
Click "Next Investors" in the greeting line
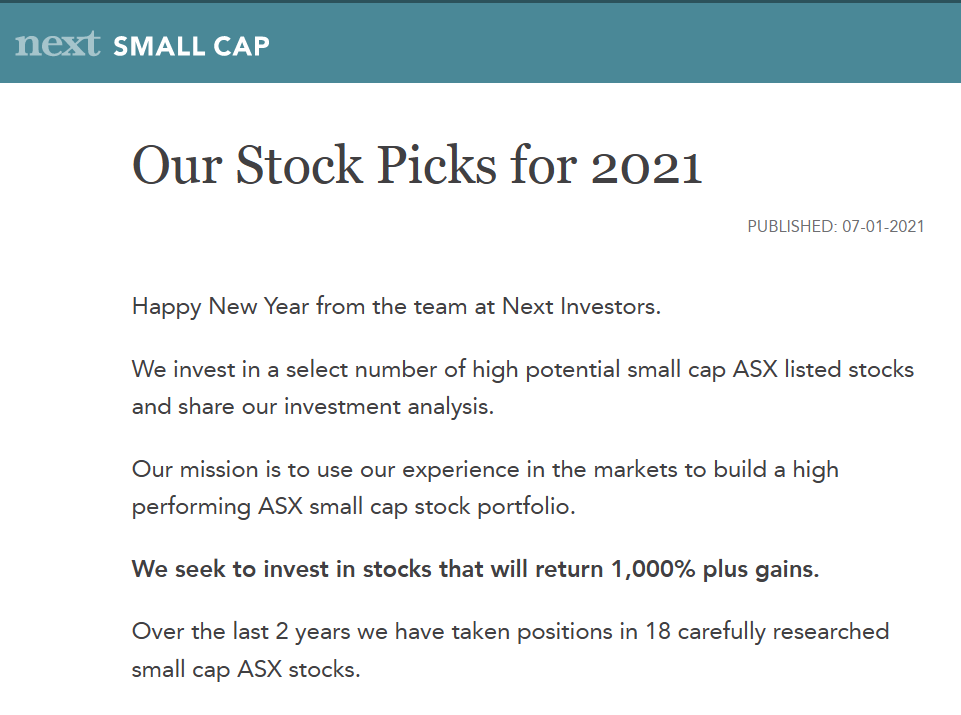[x=580, y=306]
